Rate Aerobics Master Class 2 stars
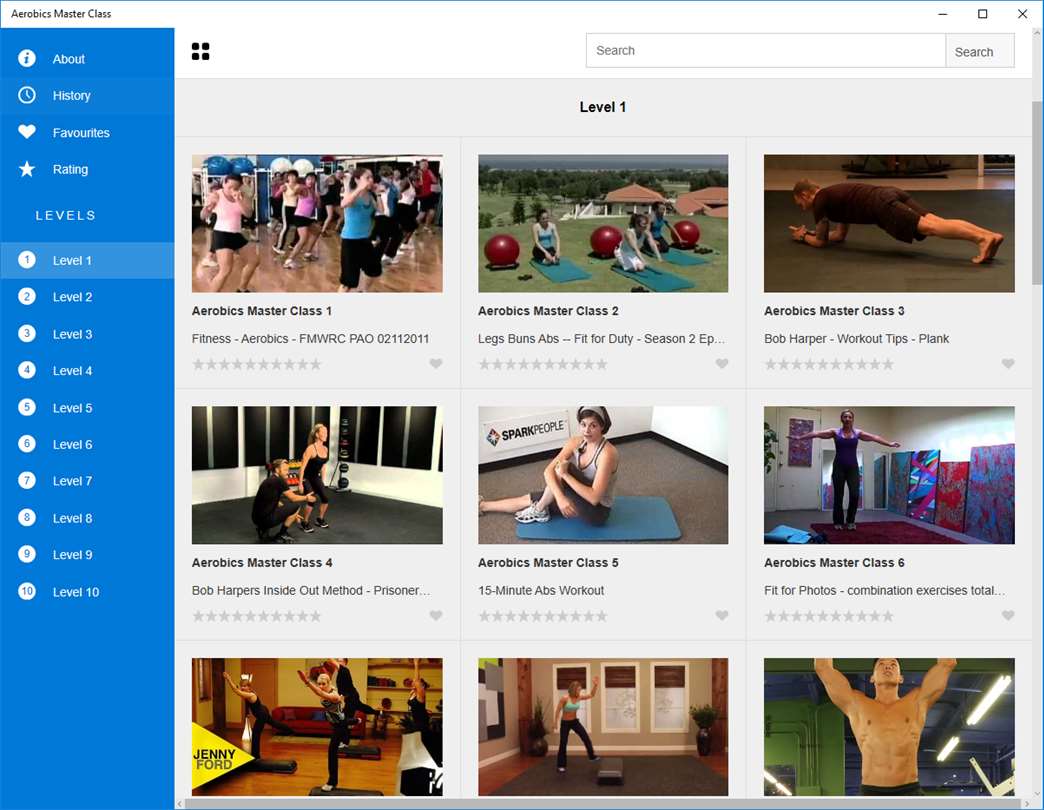 tap(543, 364)
